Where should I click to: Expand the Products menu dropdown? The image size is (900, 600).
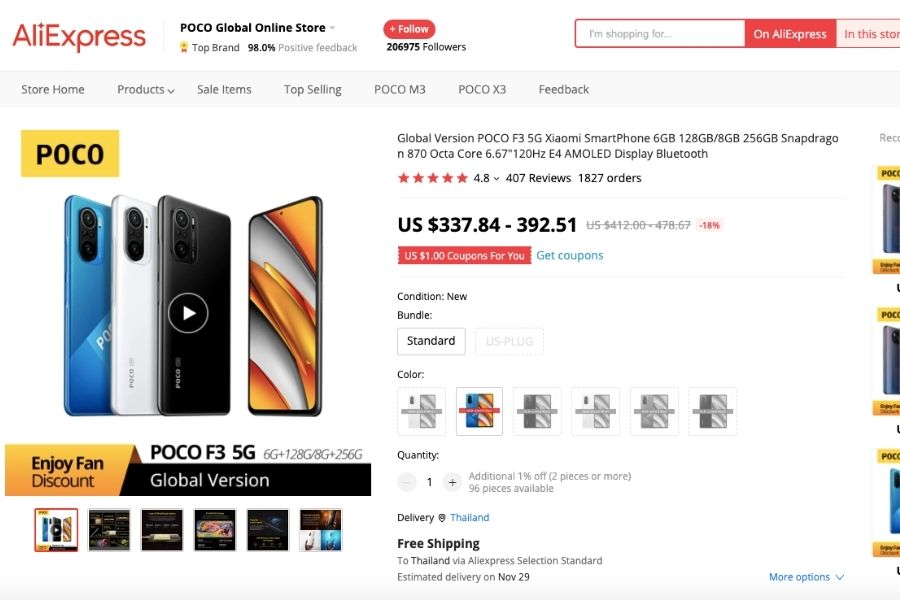pyautogui.click(x=146, y=89)
